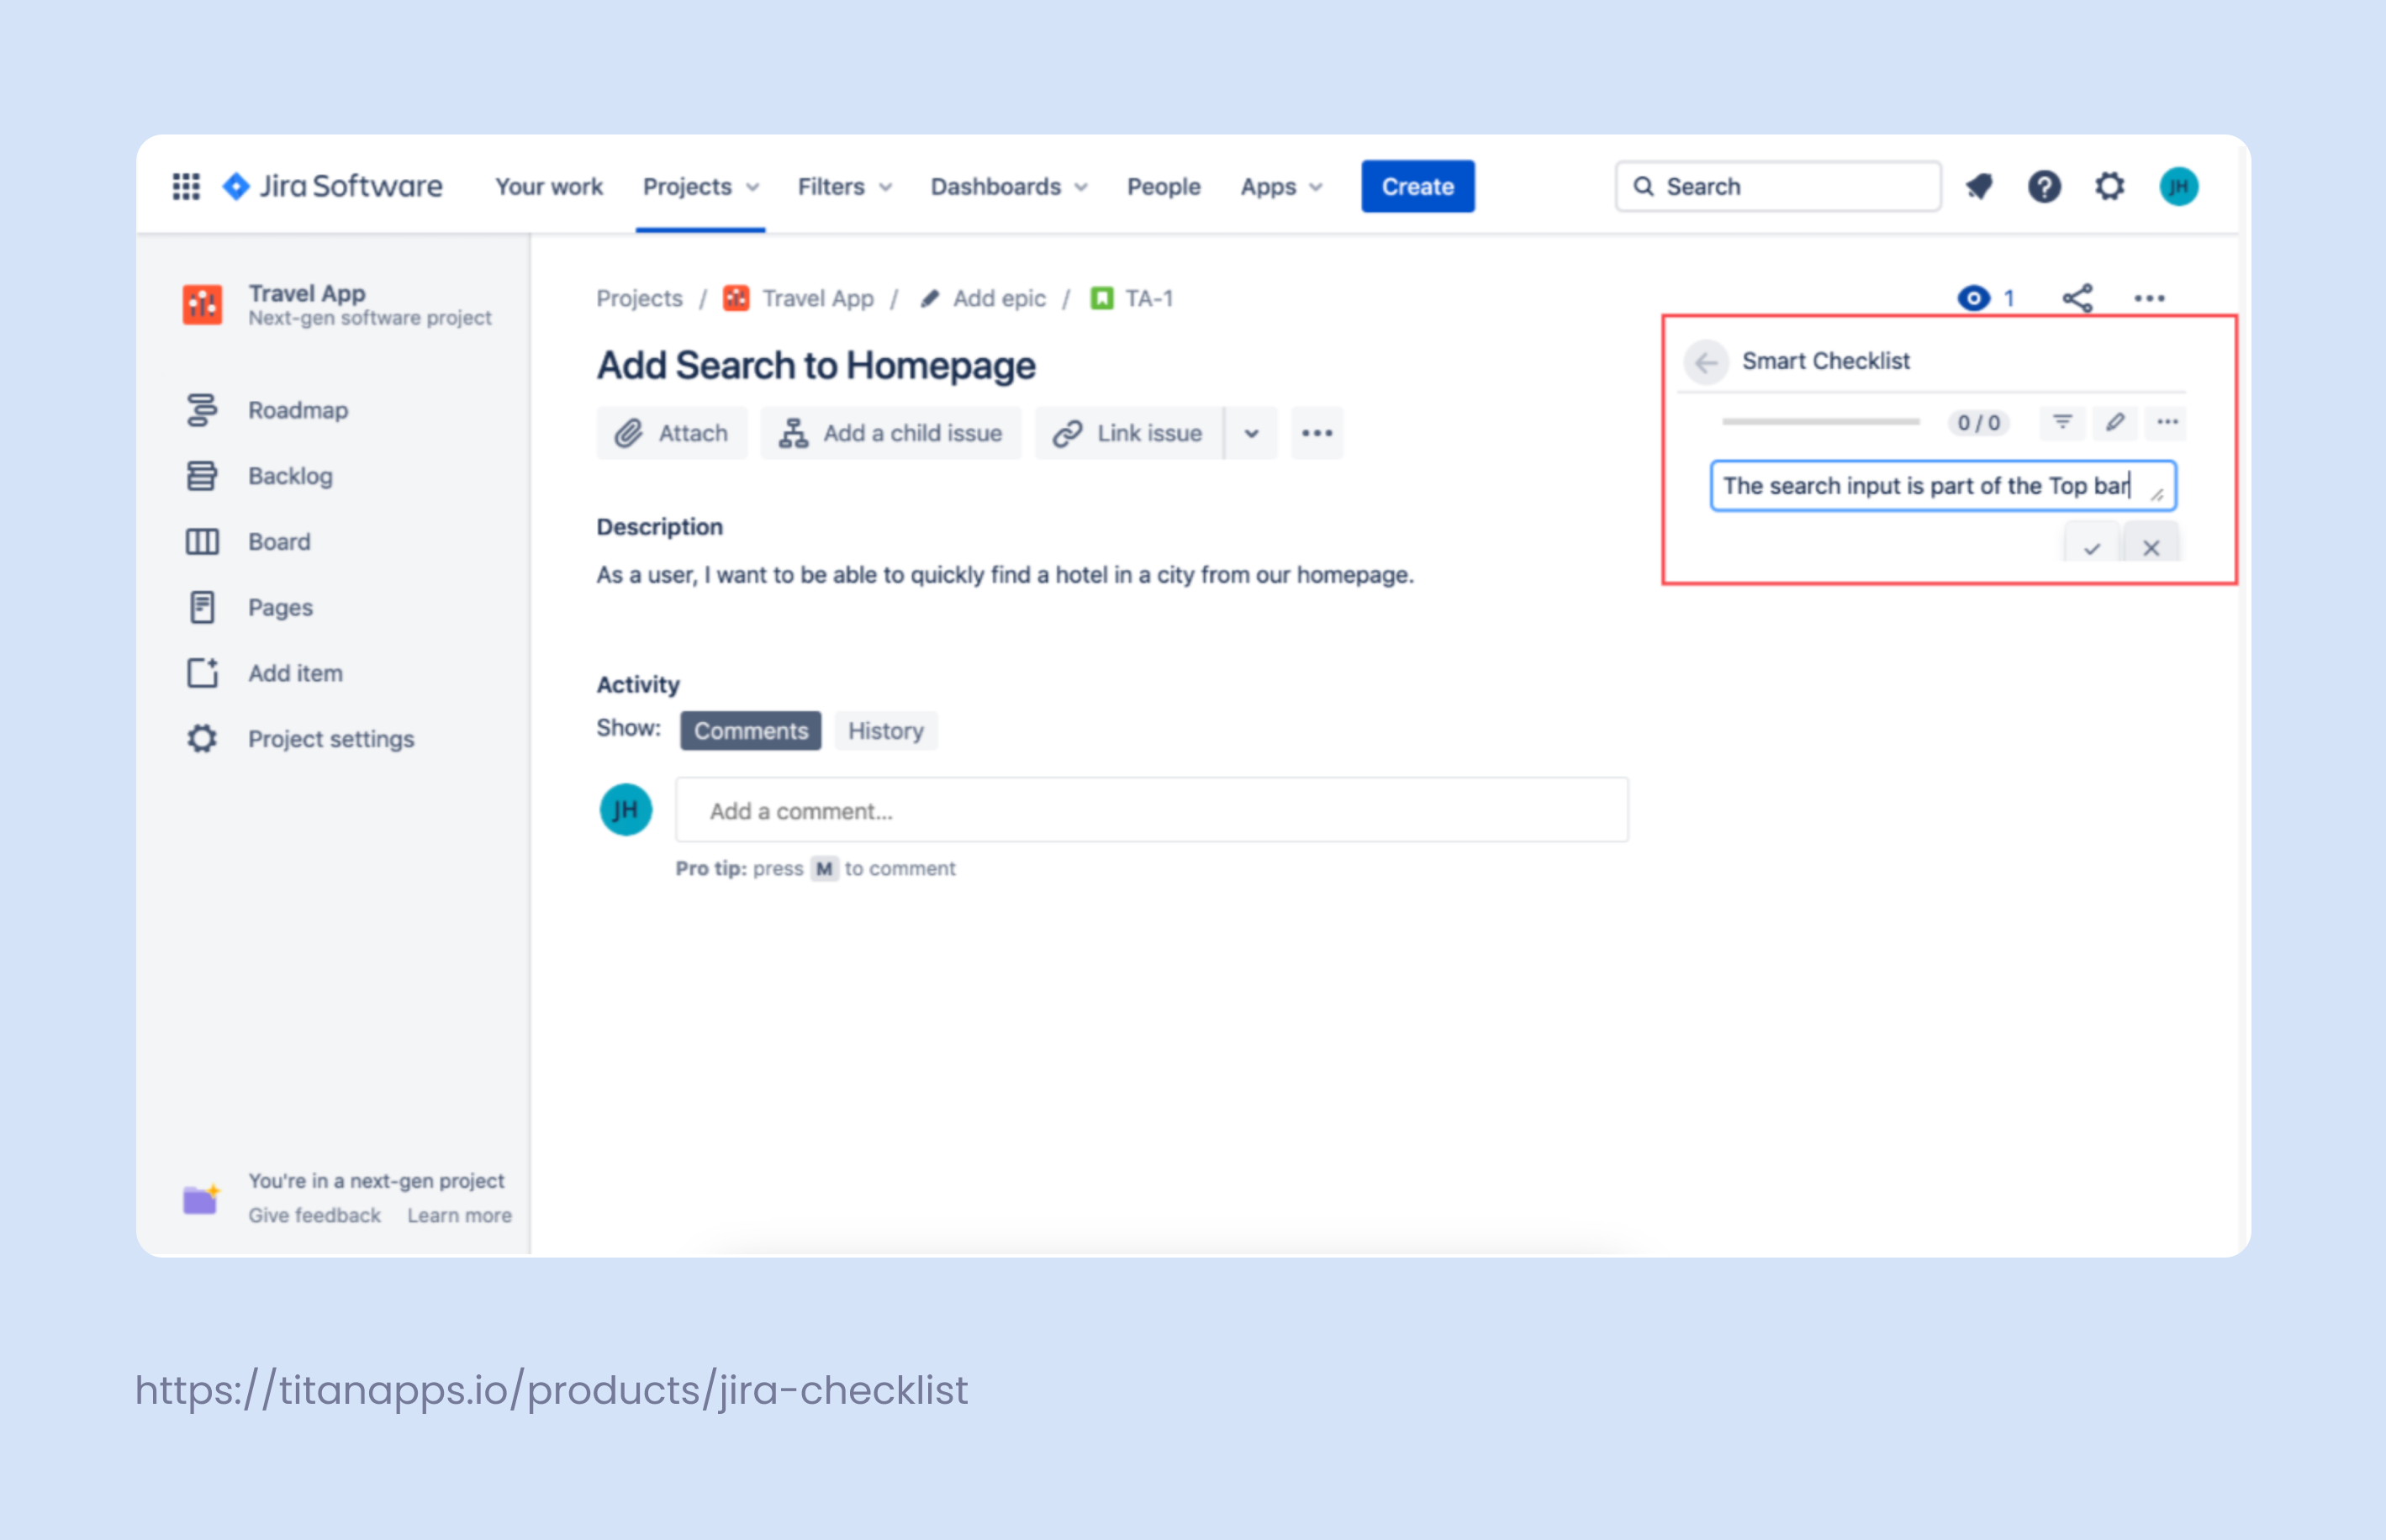Switch to the History tab
Screen dimensions: 2386x1540
(885, 730)
